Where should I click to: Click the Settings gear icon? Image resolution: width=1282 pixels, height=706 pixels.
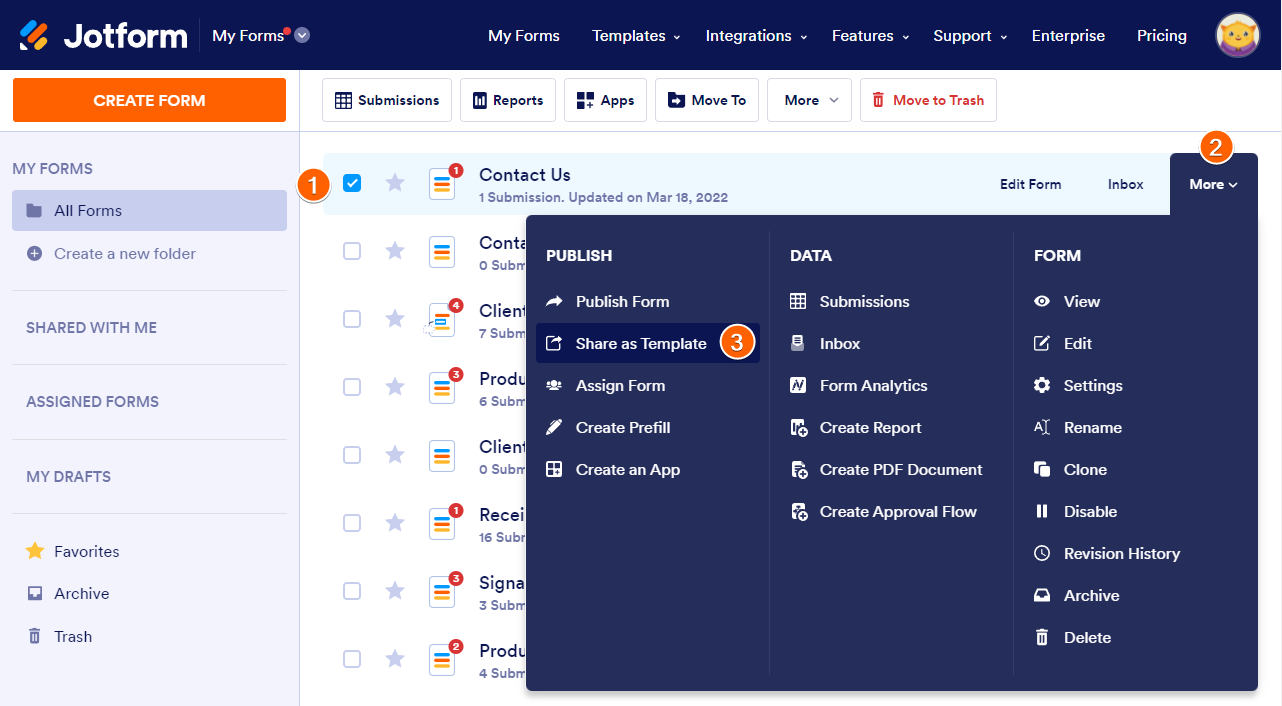[1042, 385]
